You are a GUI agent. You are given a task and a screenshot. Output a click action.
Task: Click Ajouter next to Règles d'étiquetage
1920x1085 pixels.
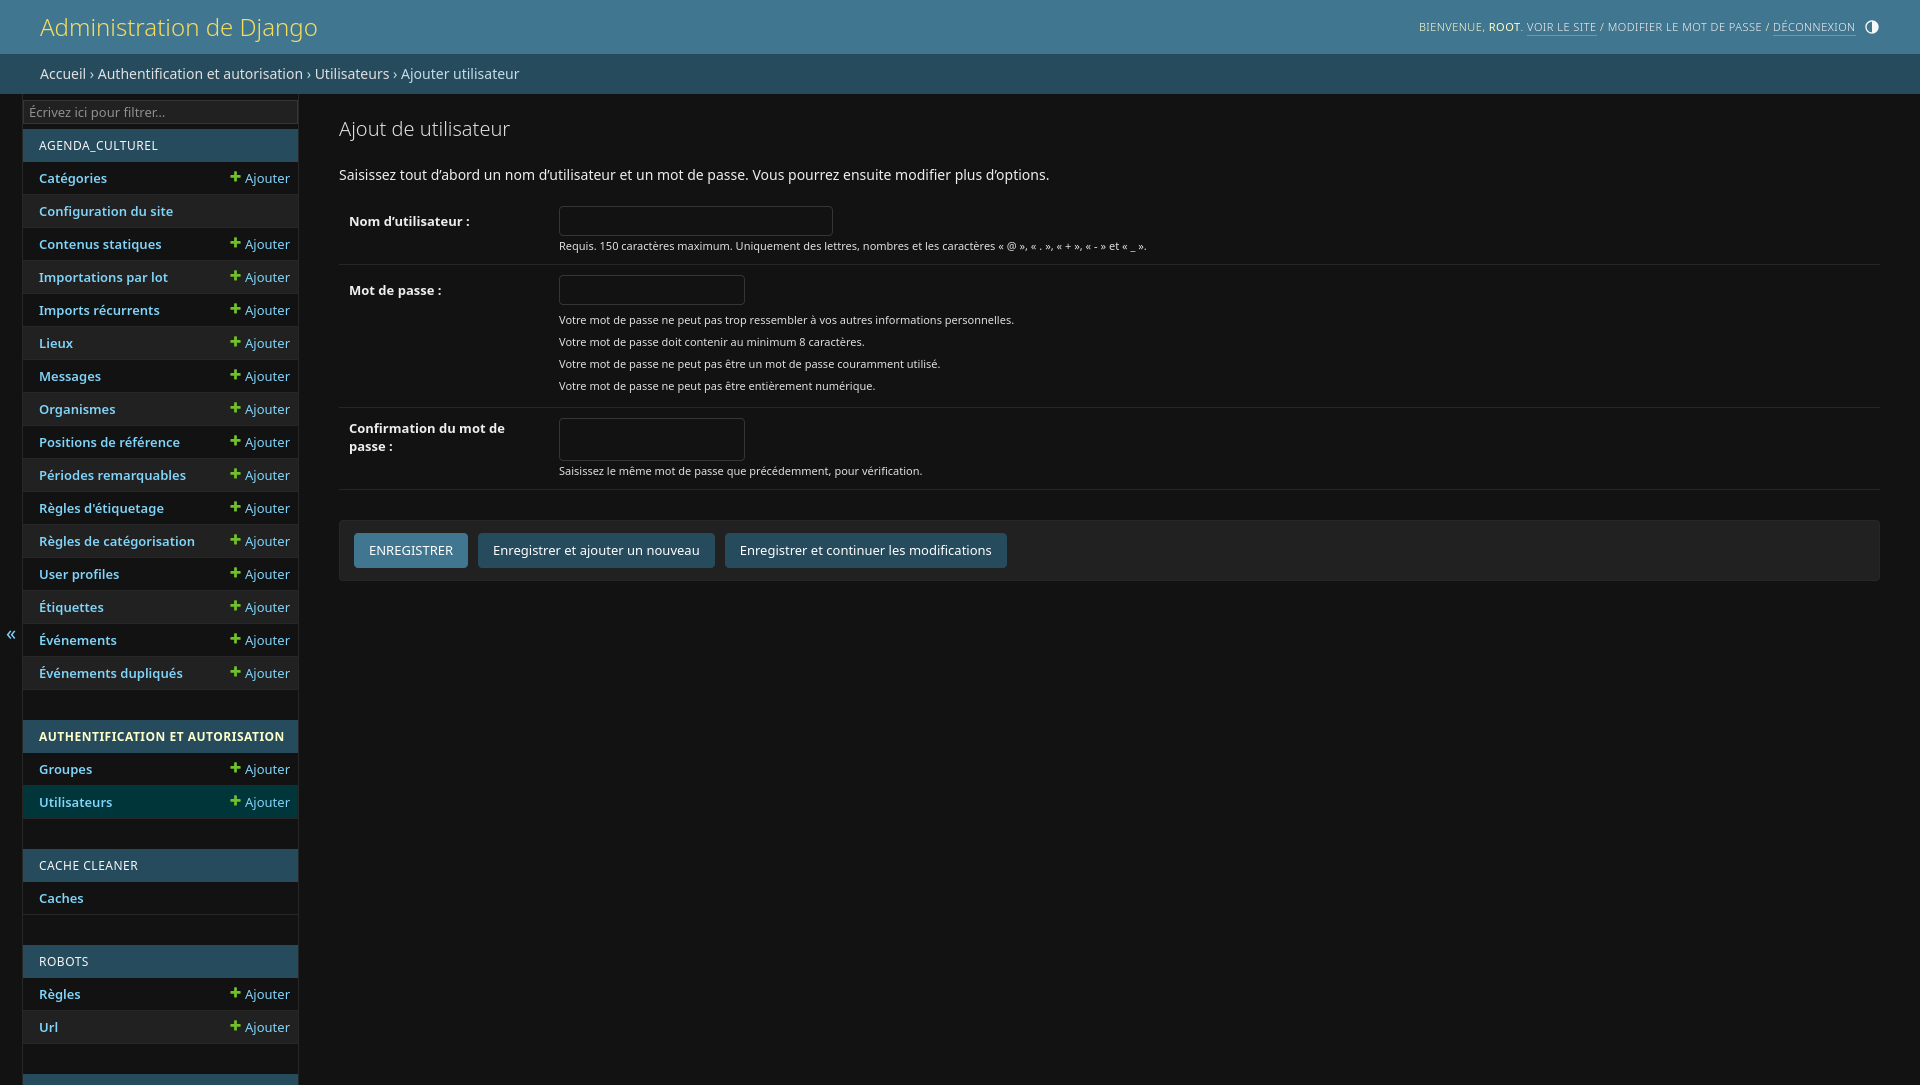click(260, 508)
